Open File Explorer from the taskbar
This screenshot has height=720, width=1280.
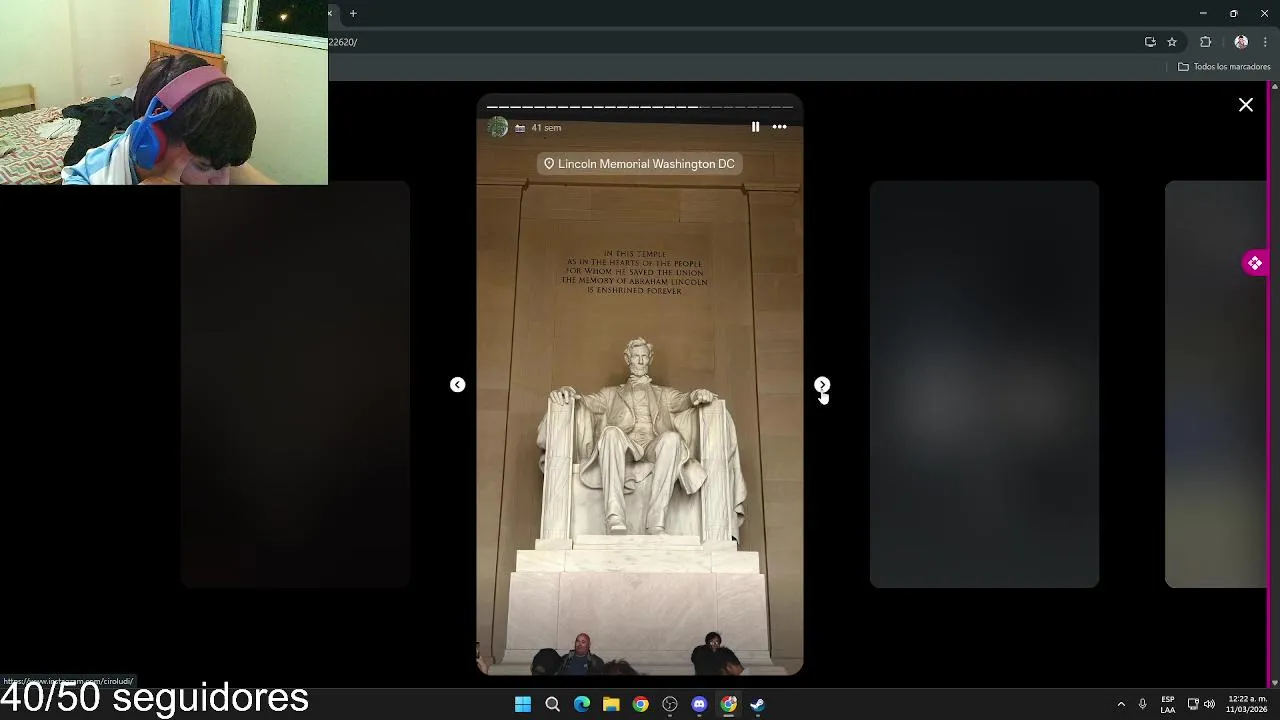pyautogui.click(x=611, y=704)
